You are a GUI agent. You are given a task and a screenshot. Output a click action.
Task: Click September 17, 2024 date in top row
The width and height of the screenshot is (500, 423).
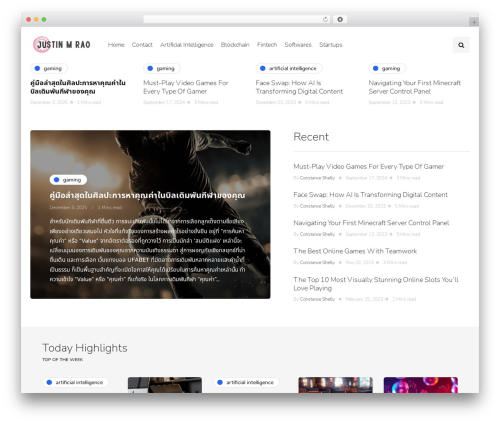tap(164, 102)
